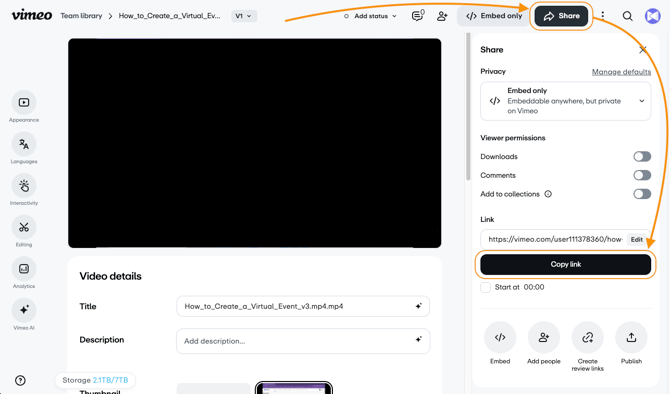
Task: Click the Publish upload icon
Action: [x=631, y=338]
